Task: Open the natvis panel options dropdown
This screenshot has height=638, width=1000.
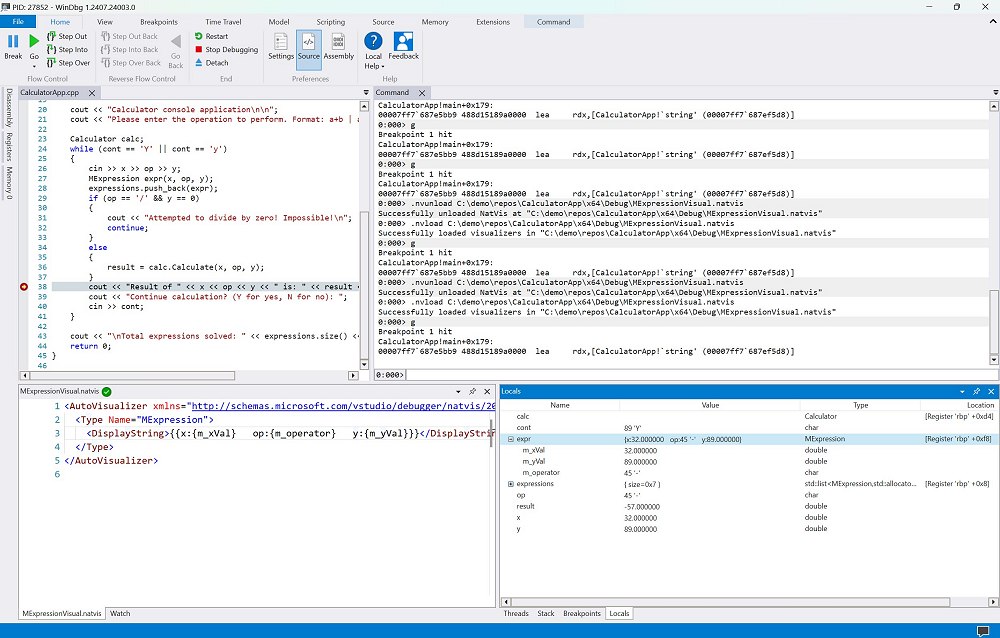Action: [x=459, y=392]
